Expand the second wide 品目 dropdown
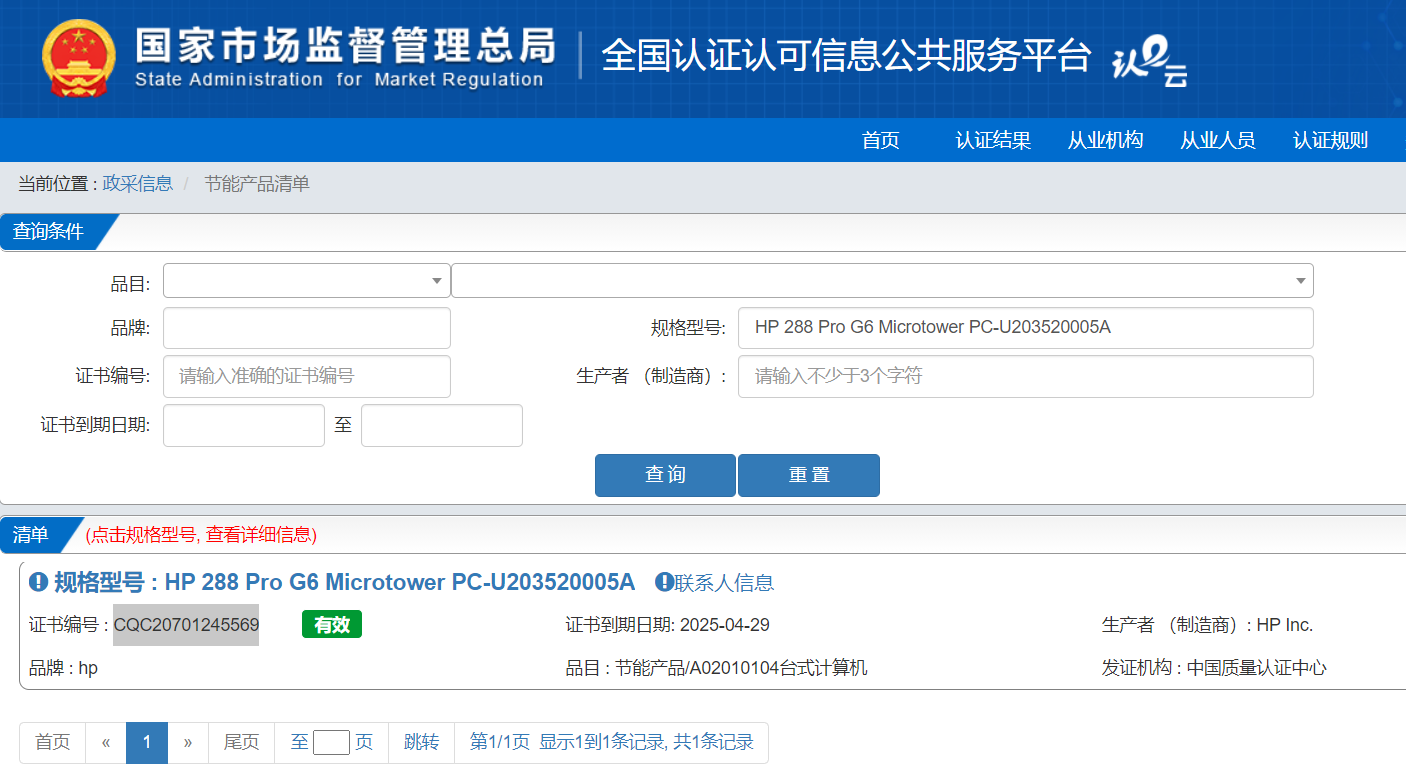Image resolution: width=1406 pixels, height=775 pixels. (x=881, y=281)
